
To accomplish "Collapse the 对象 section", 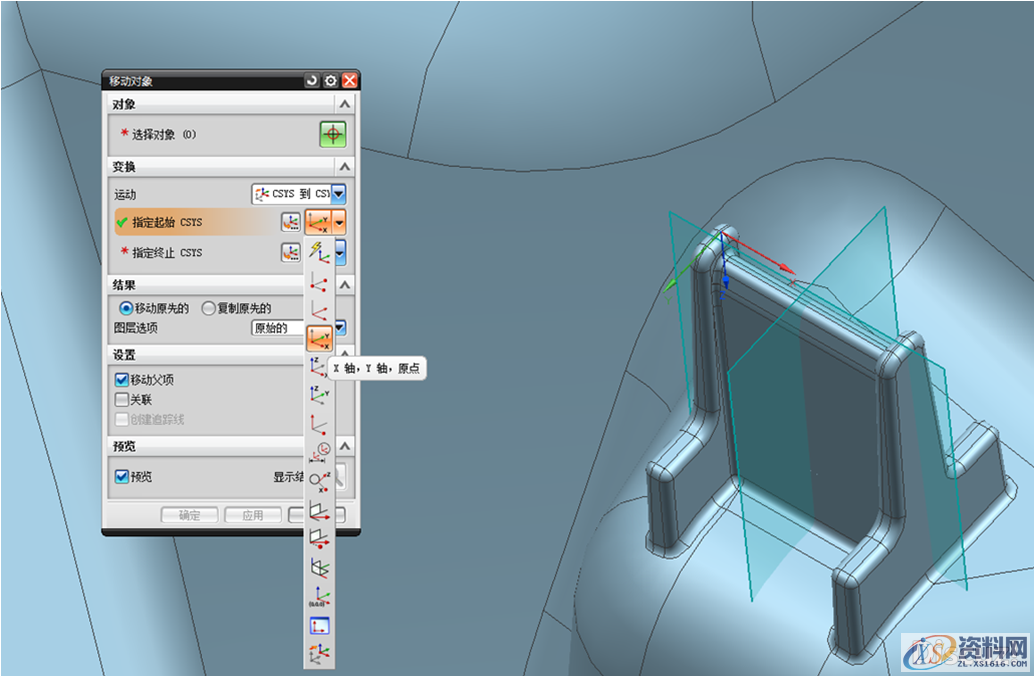I will (x=344, y=104).
